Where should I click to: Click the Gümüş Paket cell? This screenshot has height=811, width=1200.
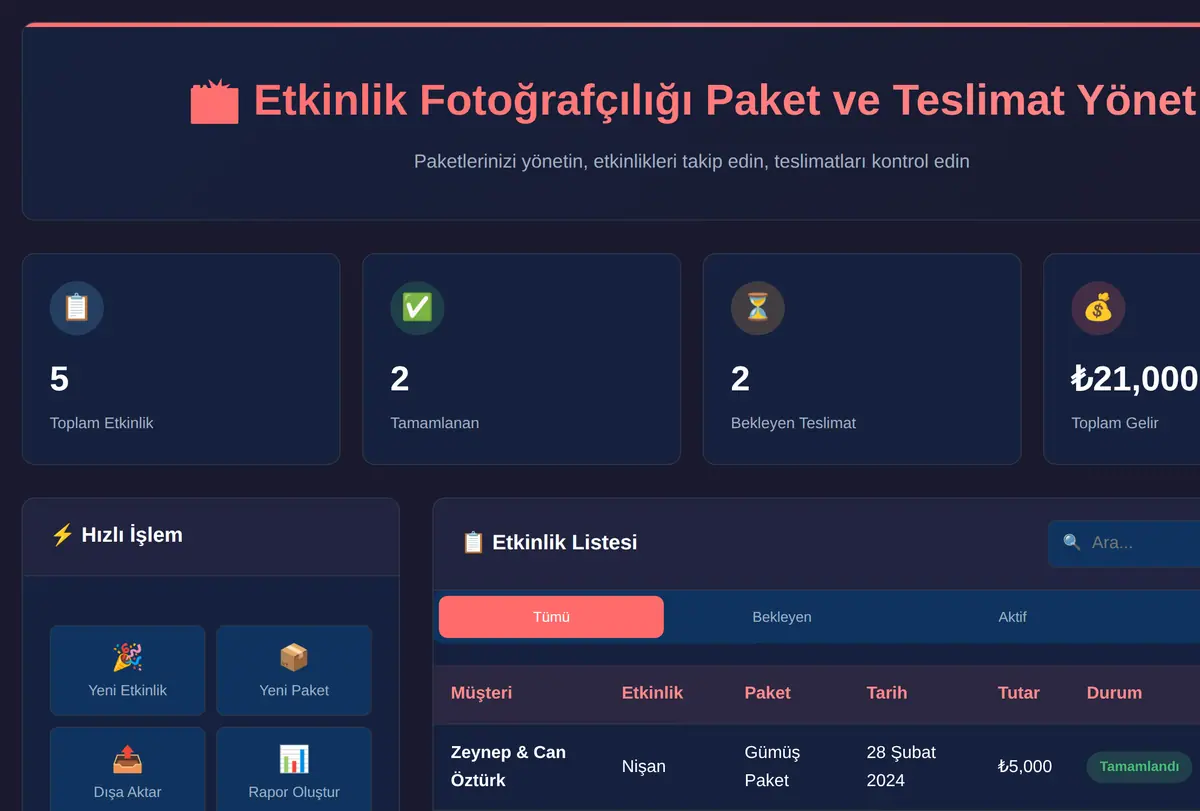773,766
